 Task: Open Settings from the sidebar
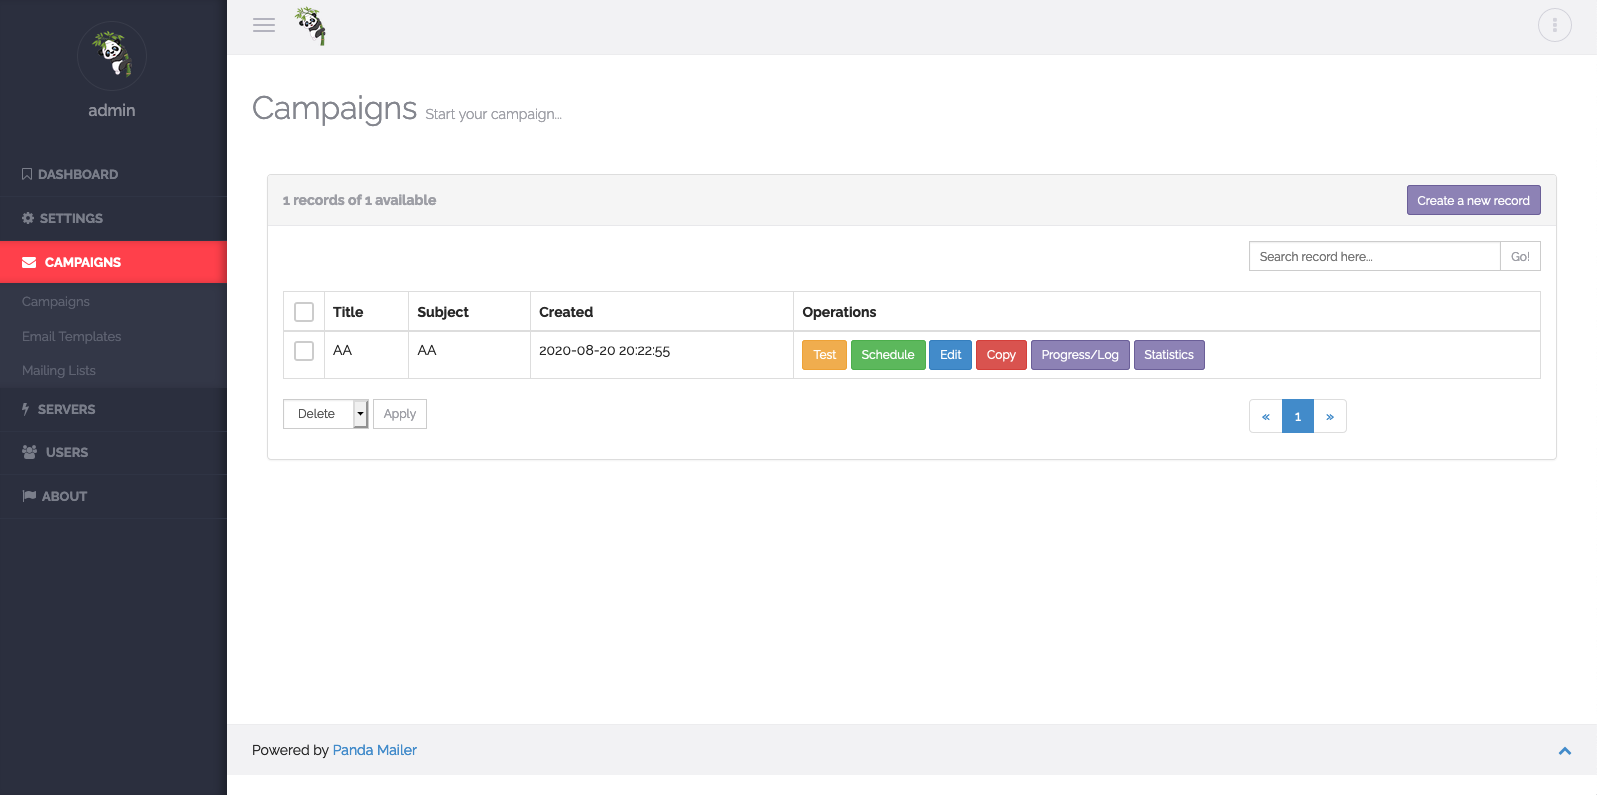tap(71, 218)
